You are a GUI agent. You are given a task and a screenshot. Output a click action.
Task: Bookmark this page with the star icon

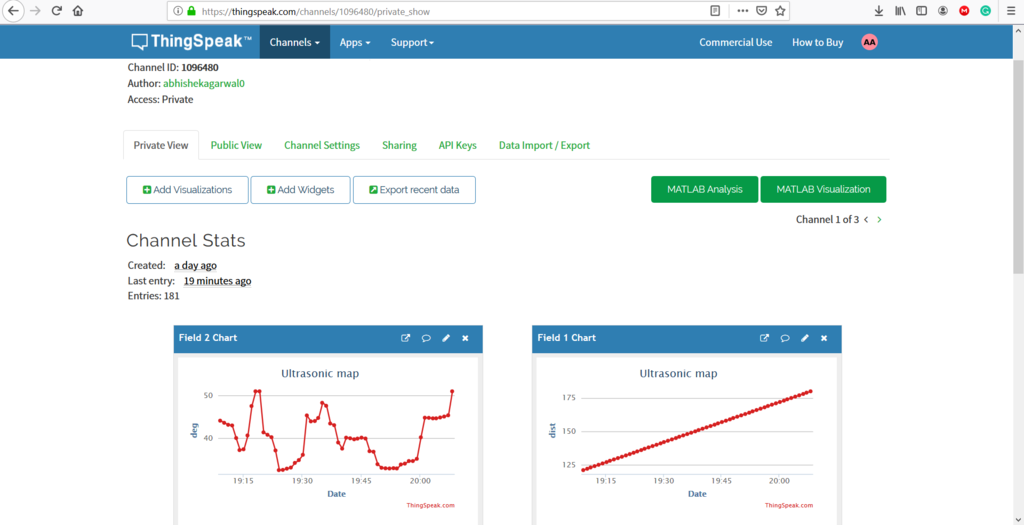click(x=781, y=11)
